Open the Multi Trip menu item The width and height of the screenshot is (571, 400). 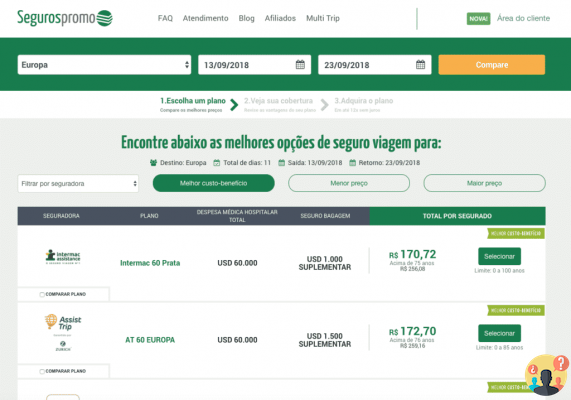323,18
